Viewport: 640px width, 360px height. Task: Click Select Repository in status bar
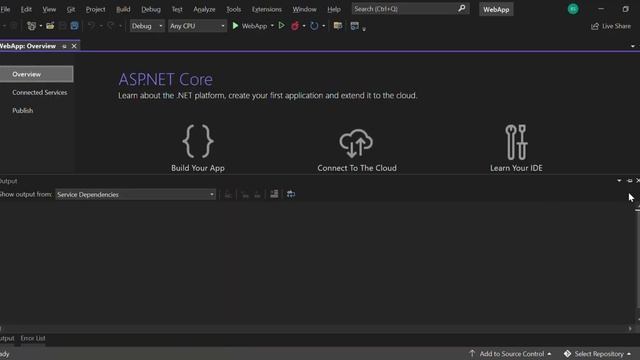coord(598,353)
